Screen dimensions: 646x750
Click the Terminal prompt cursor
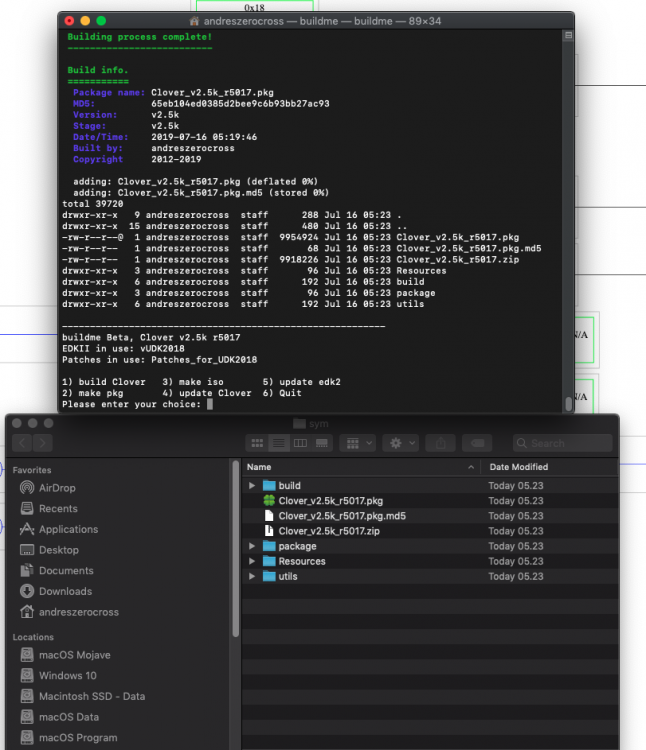point(209,404)
